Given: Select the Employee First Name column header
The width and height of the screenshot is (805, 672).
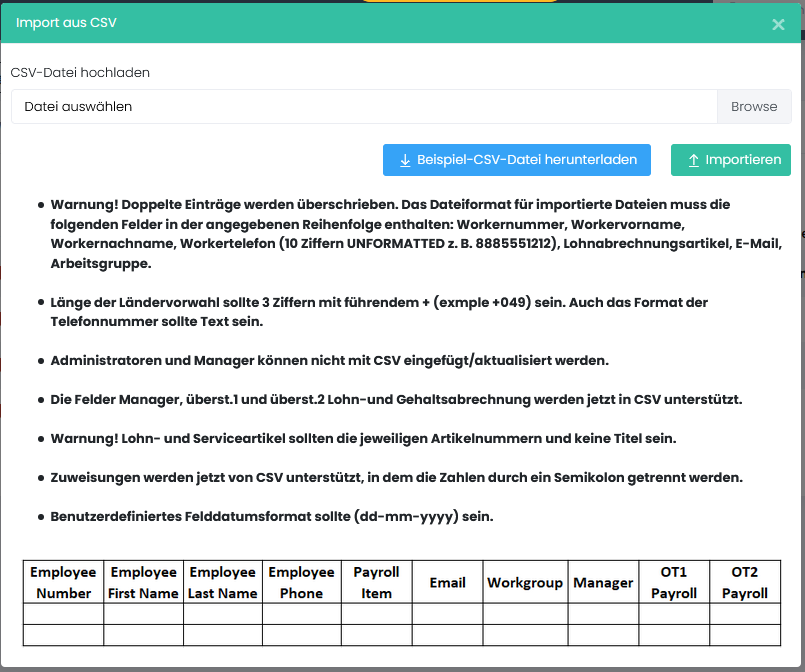Looking at the screenshot, I should click(143, 582).
